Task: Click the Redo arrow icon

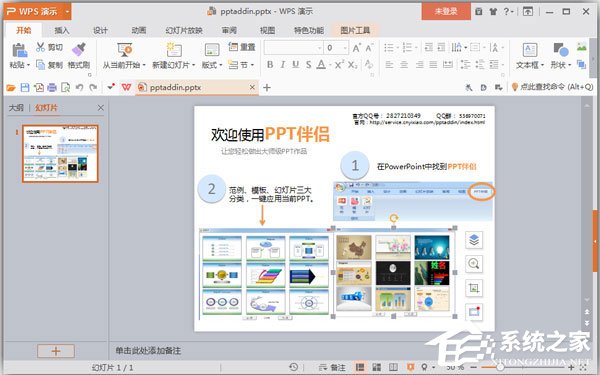Action: coord(93,88)
